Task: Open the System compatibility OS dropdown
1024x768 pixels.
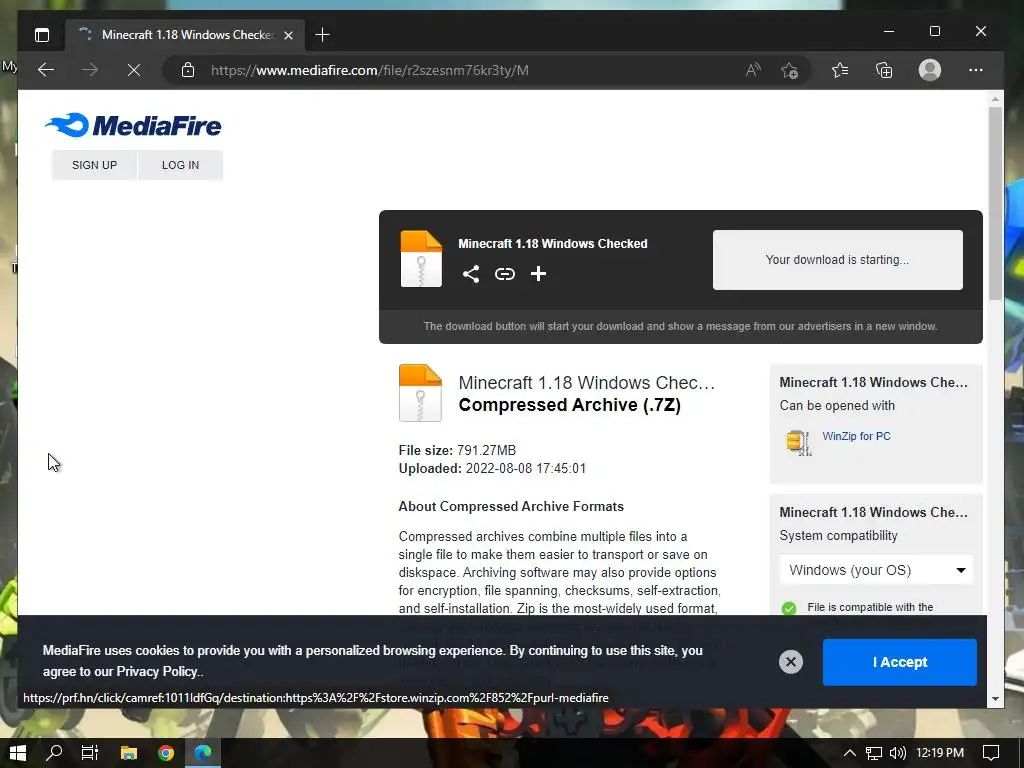Action: [x=876, y=570]
